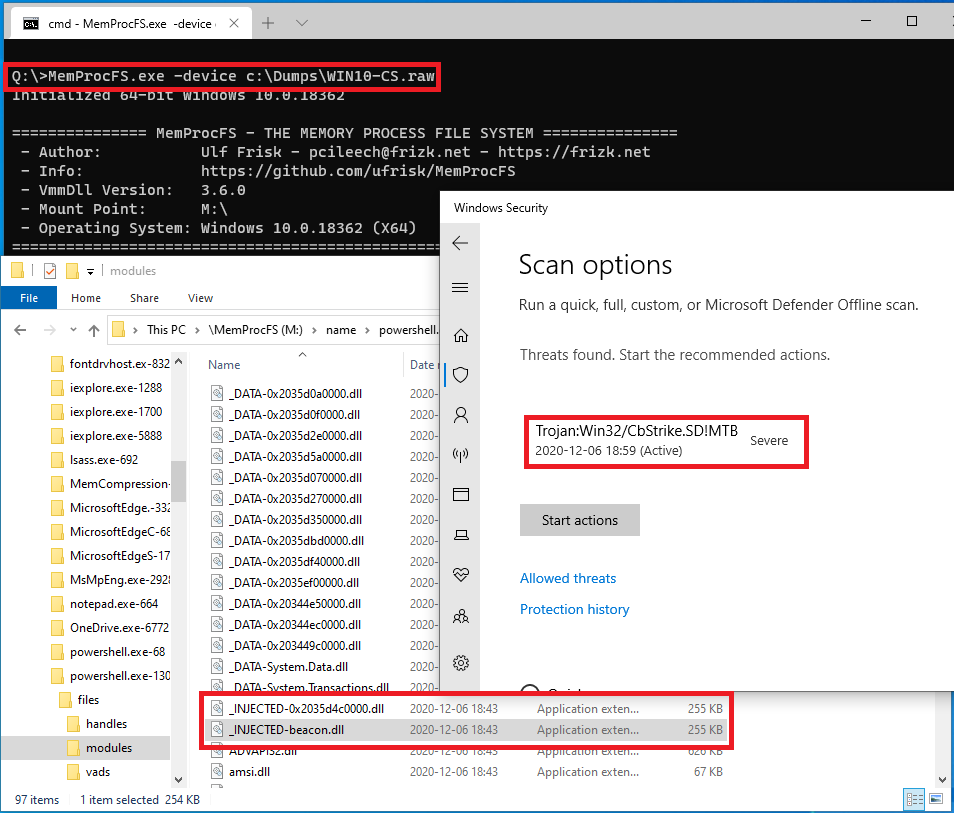Open Virus & threat protection shield icon
954x813 pixels.
461,375
